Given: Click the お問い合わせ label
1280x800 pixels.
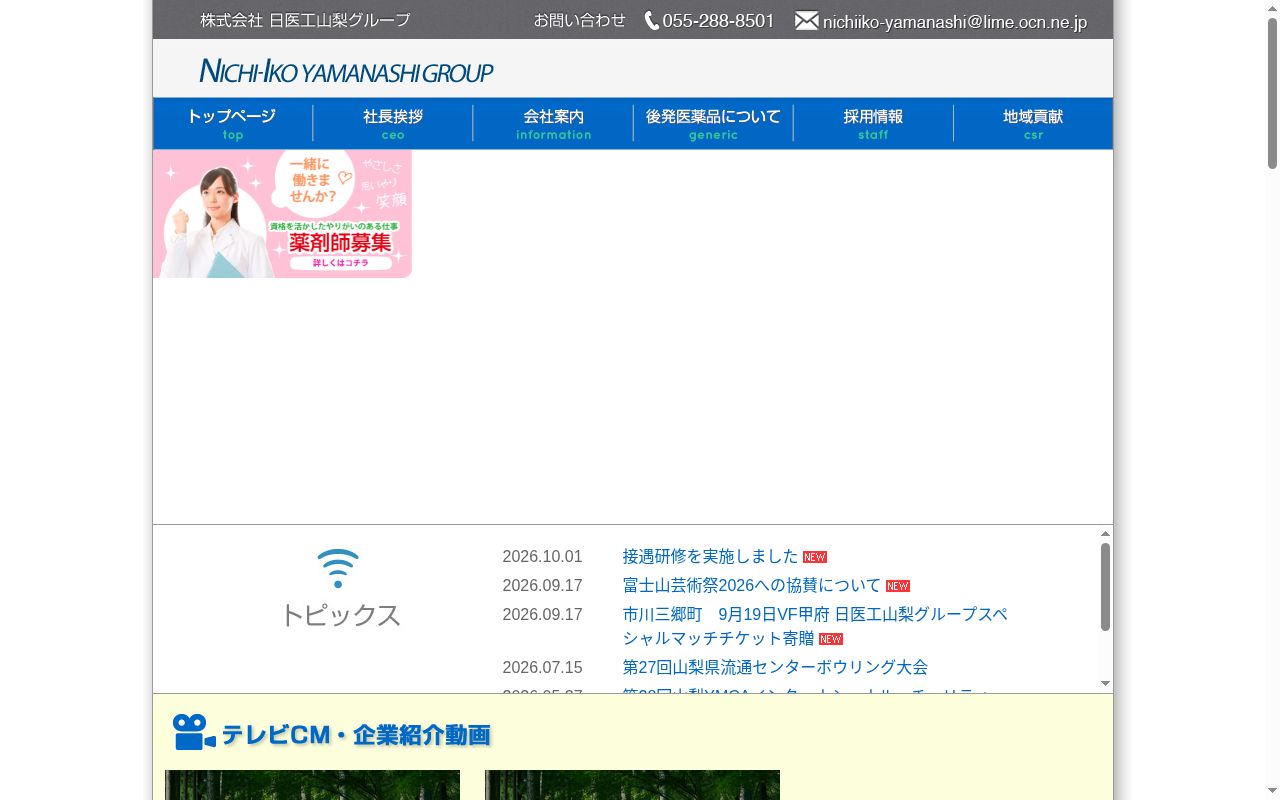Looking at the screenshot, I should coord(579,20).
